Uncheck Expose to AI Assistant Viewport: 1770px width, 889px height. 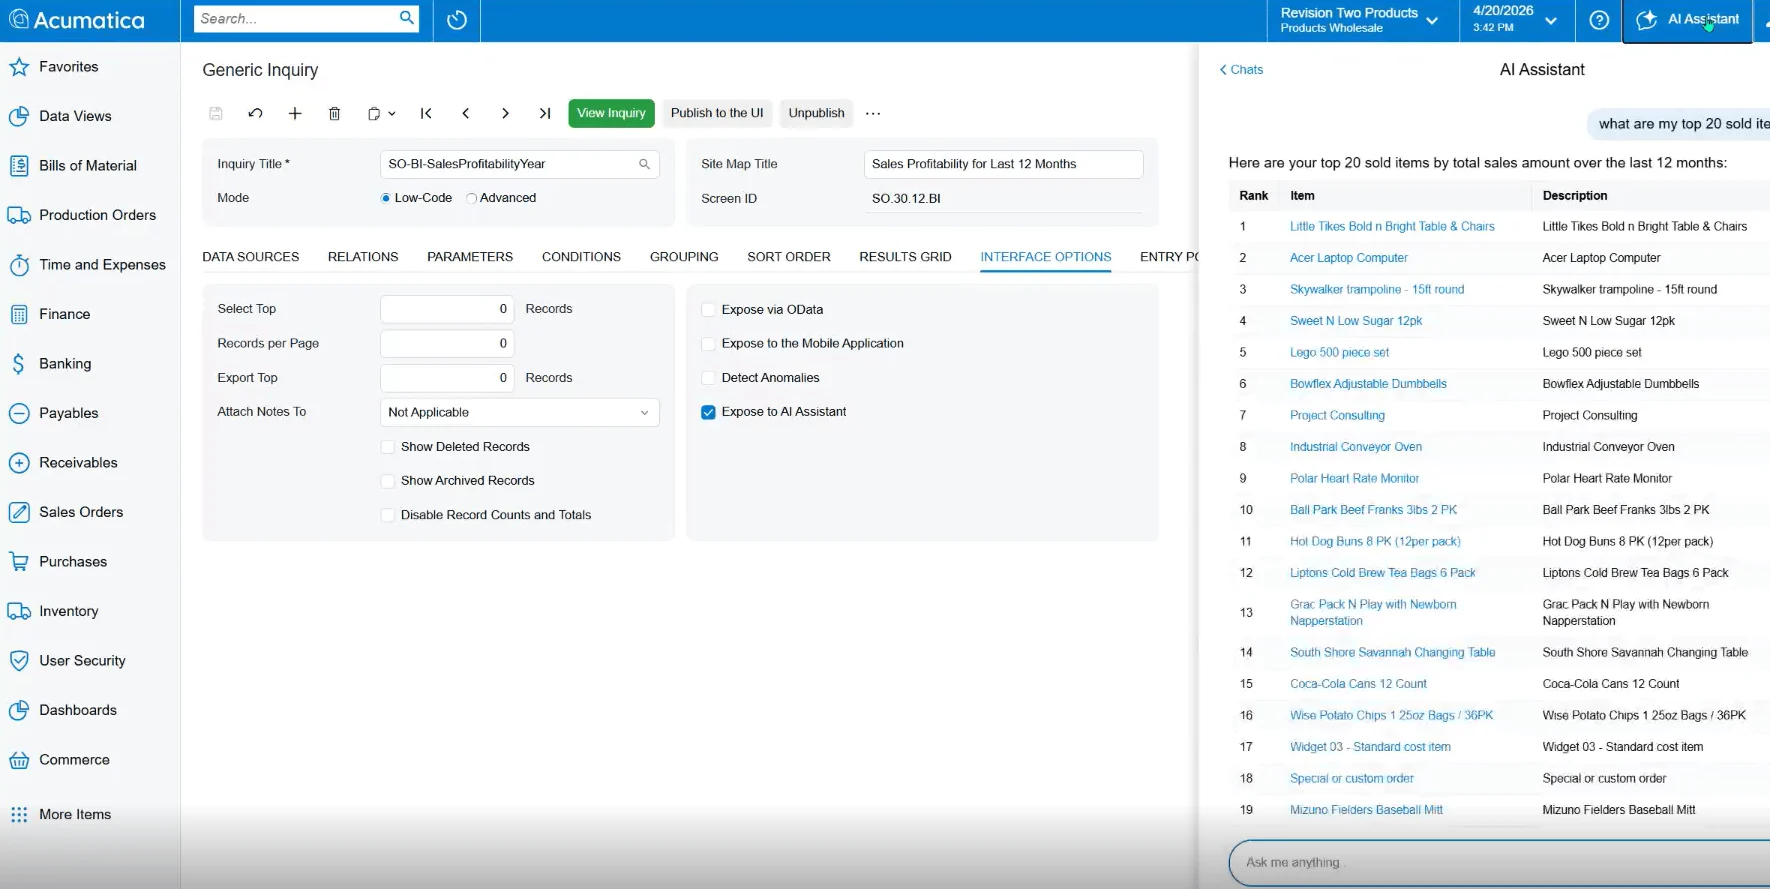pos(709,412)
